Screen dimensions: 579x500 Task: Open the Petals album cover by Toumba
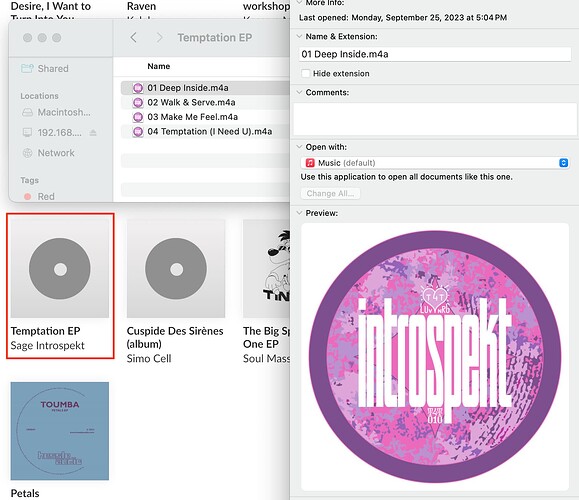point(60,431)
